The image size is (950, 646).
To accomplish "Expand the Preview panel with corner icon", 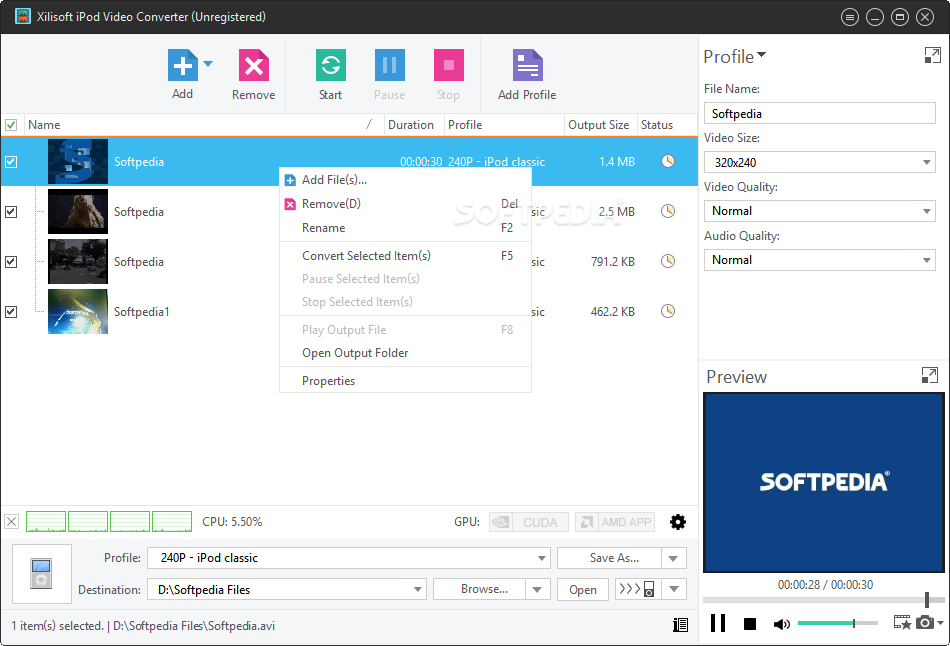I will tap(929, 375).
